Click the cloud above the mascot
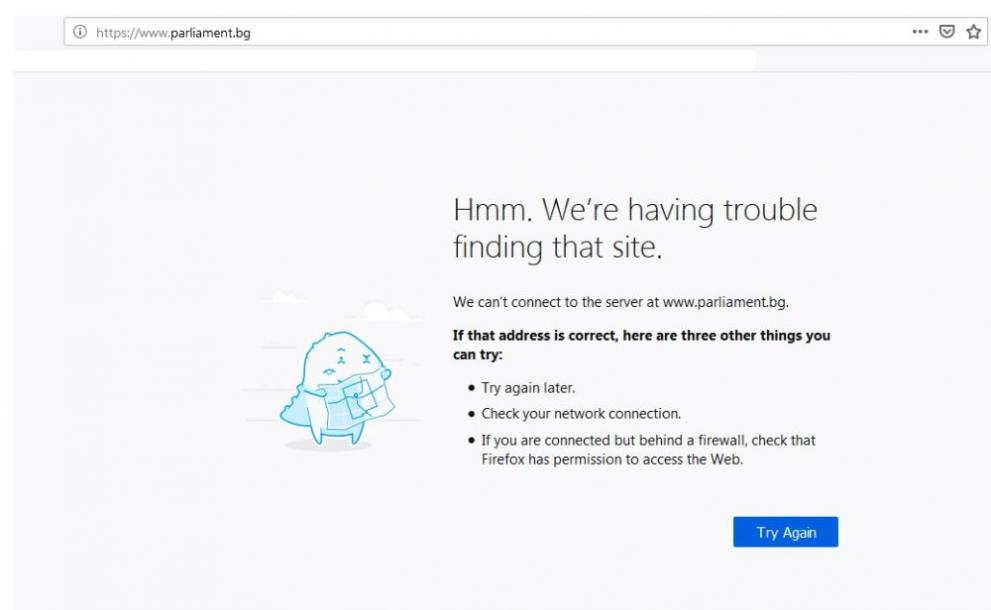Screen dimensions: 991x610 click(385, 314)
